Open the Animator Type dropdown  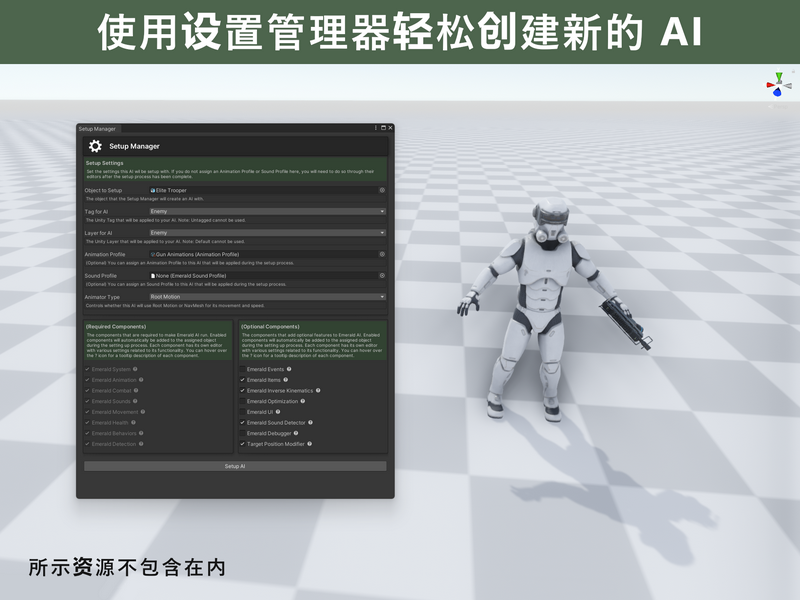267,296
